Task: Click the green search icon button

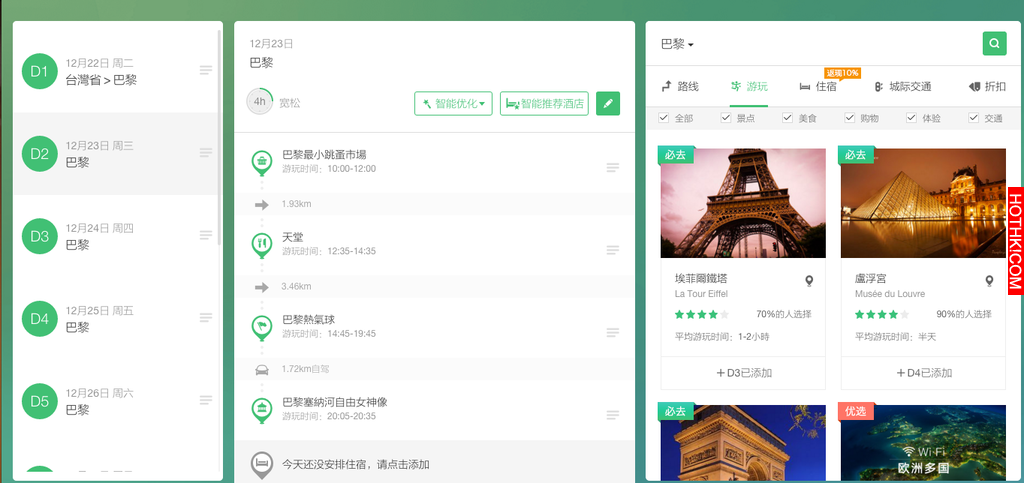Action: click(994, 44)
